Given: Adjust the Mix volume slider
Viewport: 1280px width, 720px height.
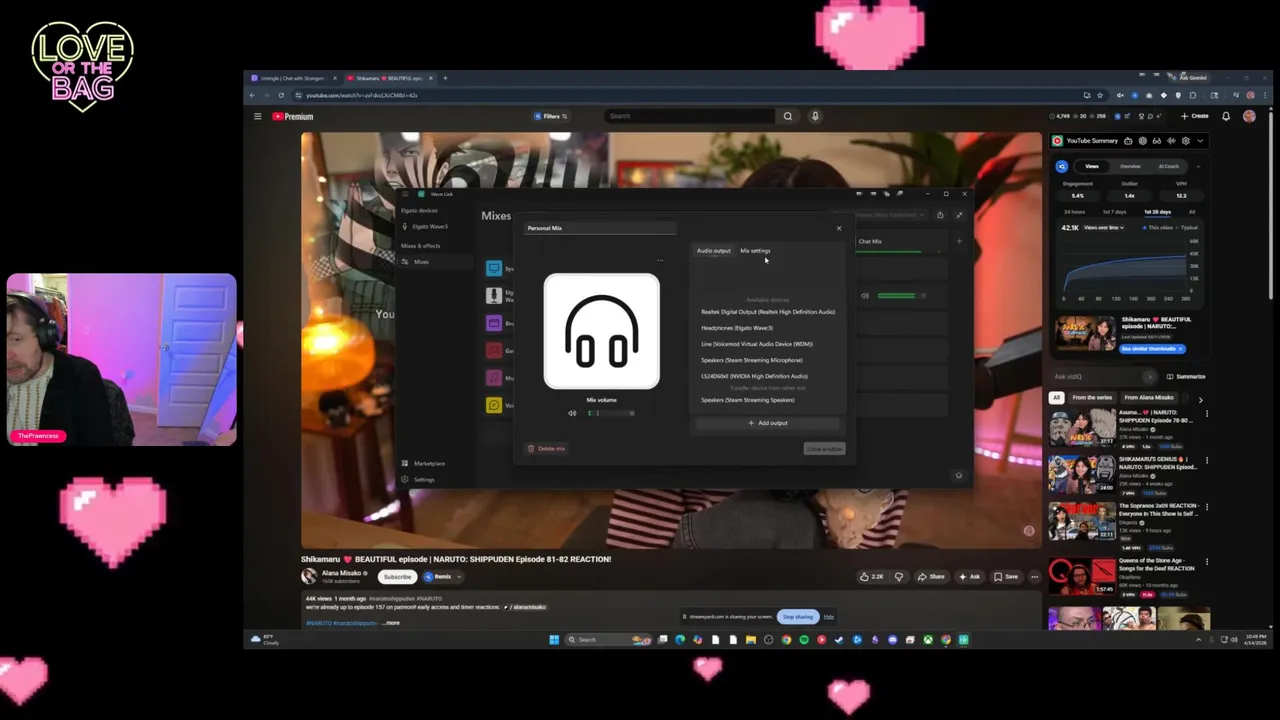Looking at the screenshot, I should [610, 413].
